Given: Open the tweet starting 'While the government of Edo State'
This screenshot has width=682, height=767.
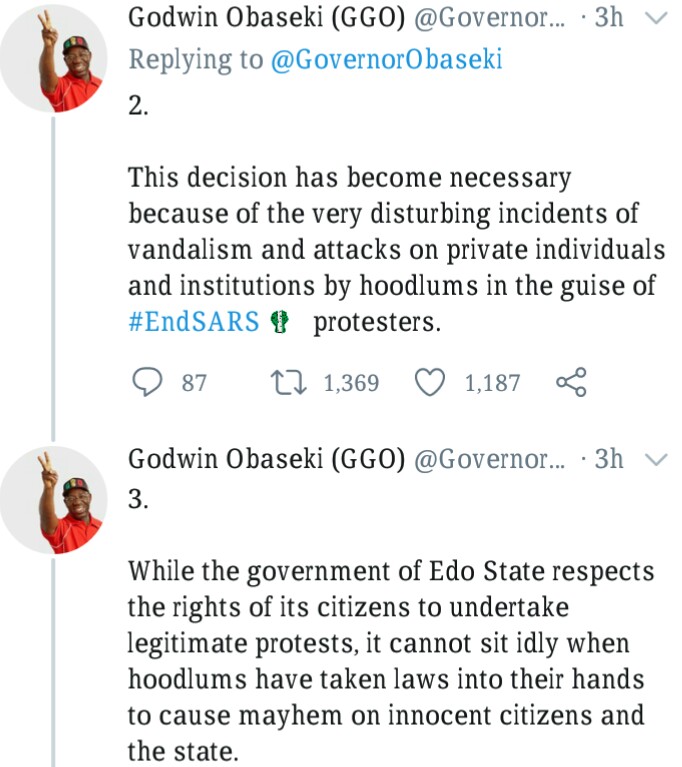Looking at the screenshot, I should pos(391,660).
